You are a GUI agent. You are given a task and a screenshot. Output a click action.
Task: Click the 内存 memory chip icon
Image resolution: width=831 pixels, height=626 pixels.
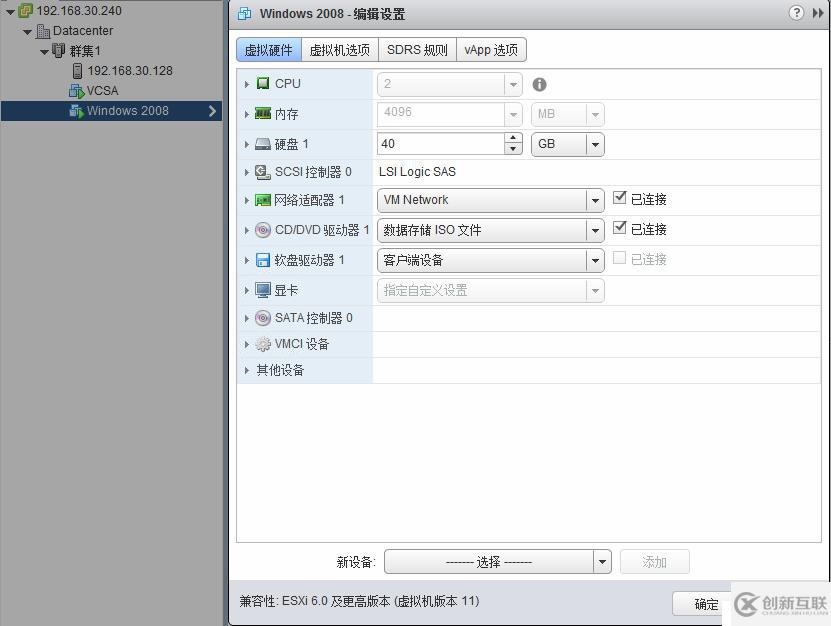[261, 114]
